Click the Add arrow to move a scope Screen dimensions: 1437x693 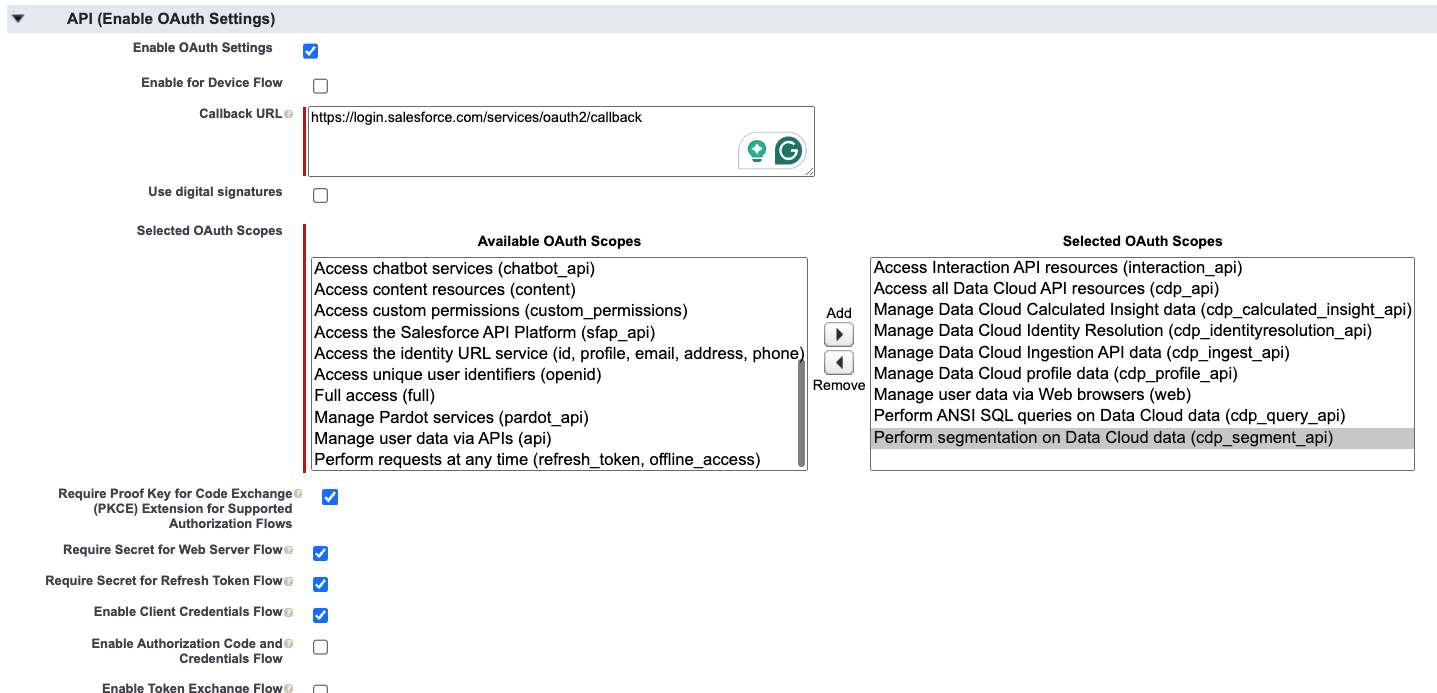(838, 333)
